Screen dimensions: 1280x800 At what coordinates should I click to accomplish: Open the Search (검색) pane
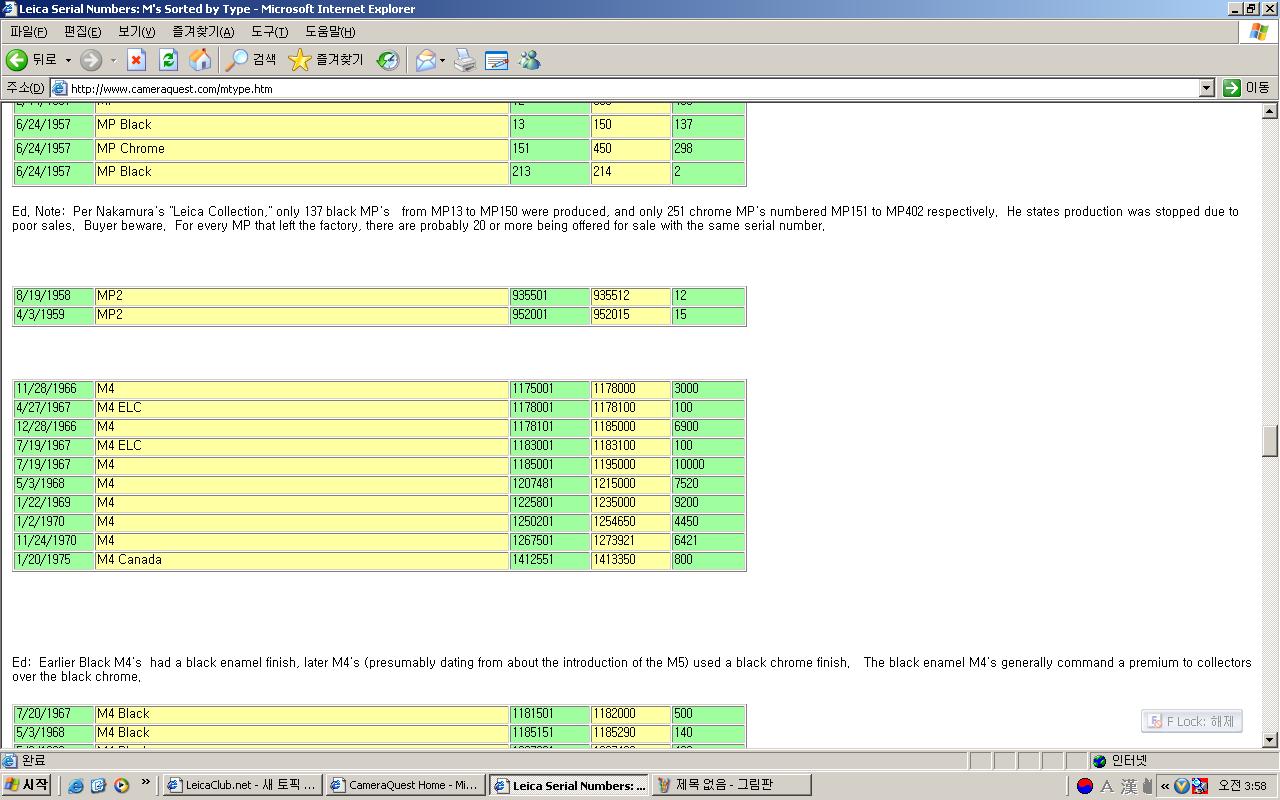(x=251, y=60)
